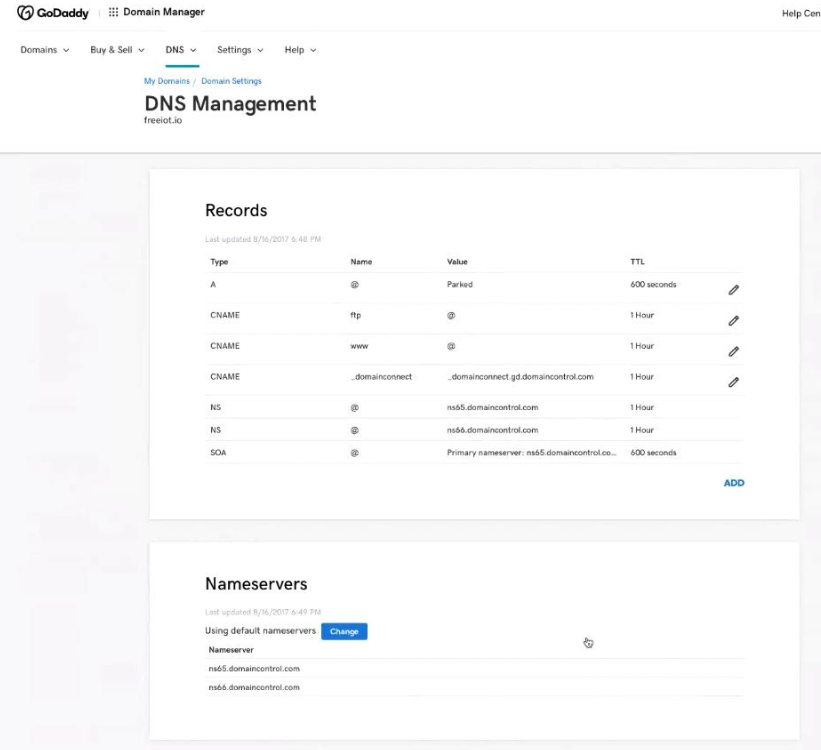Click the ns65.domaincontrol.com NS record value
821x750 pixels.
pos(493,408)
